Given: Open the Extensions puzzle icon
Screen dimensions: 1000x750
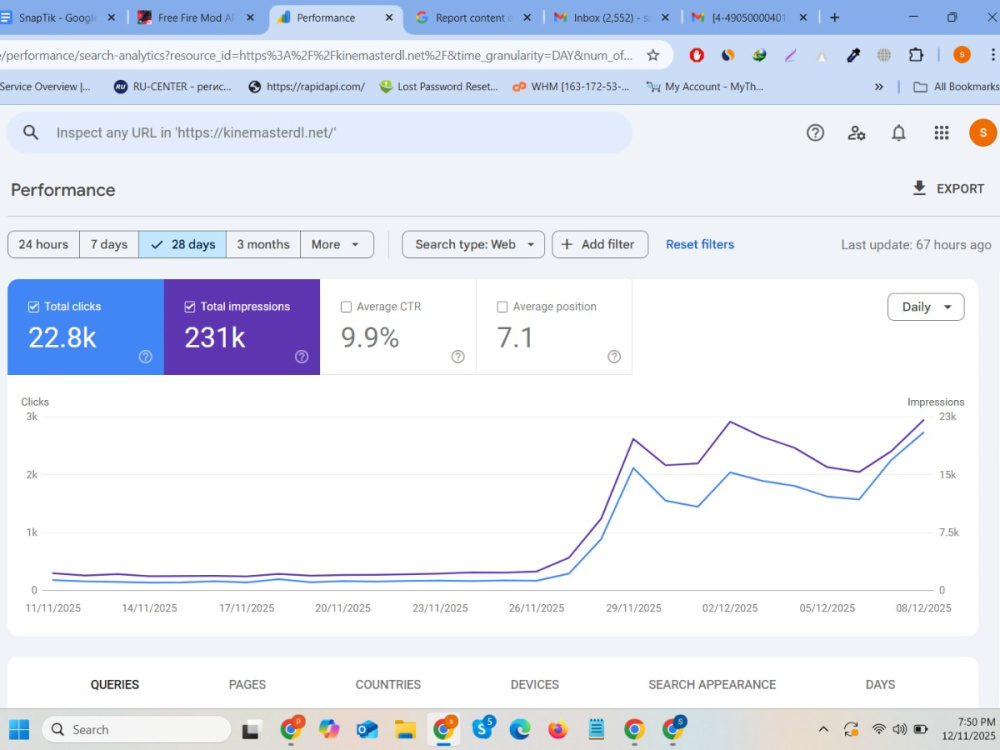Looking at the screenshot, I should pos(916,55).
